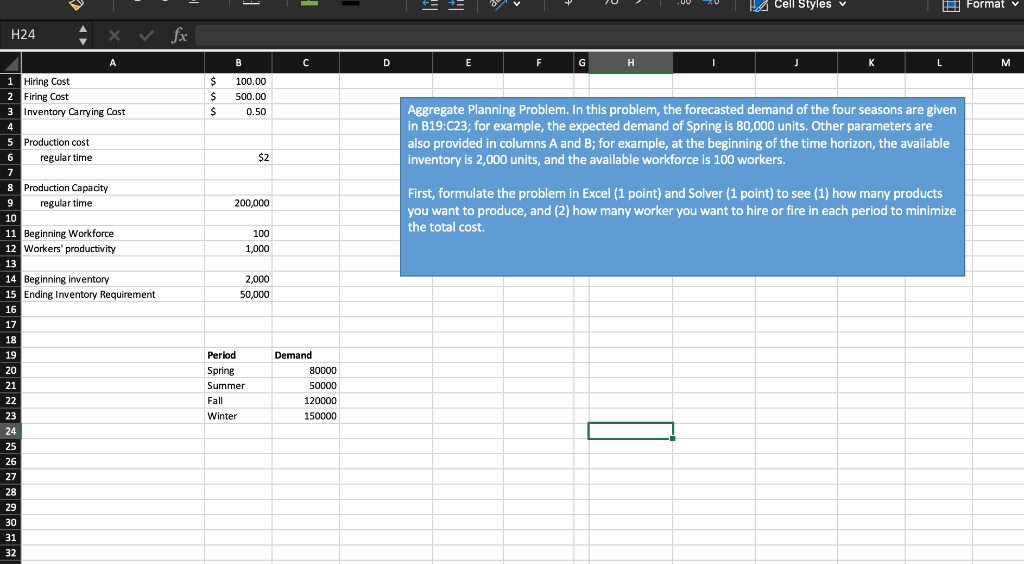Click inside the formula bar field
Screen dimensions: 1024x564
(x=609, y=35)
